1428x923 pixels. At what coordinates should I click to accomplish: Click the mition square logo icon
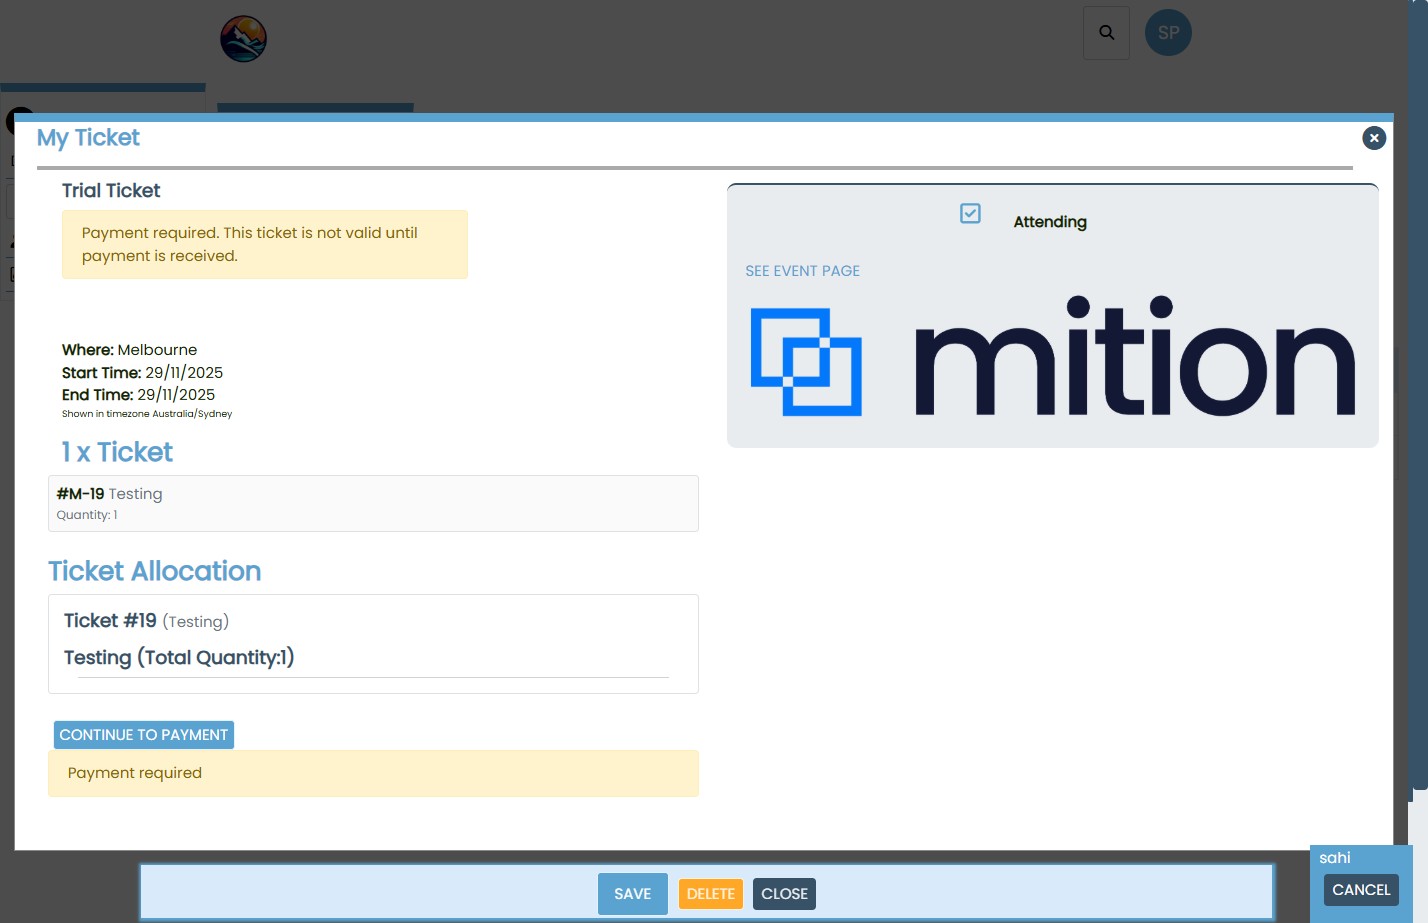806,362
